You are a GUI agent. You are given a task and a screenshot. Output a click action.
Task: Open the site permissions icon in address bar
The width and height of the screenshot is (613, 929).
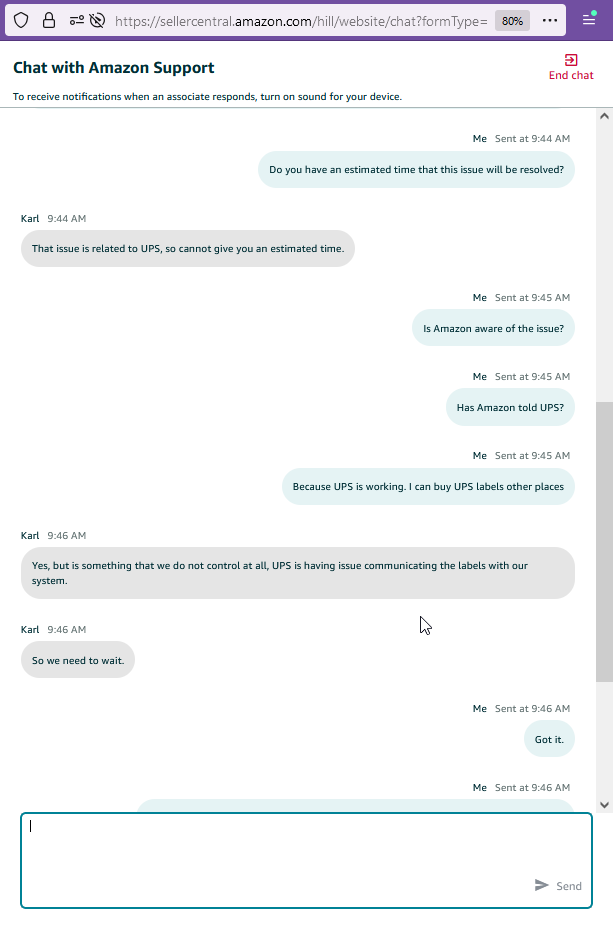76,21
